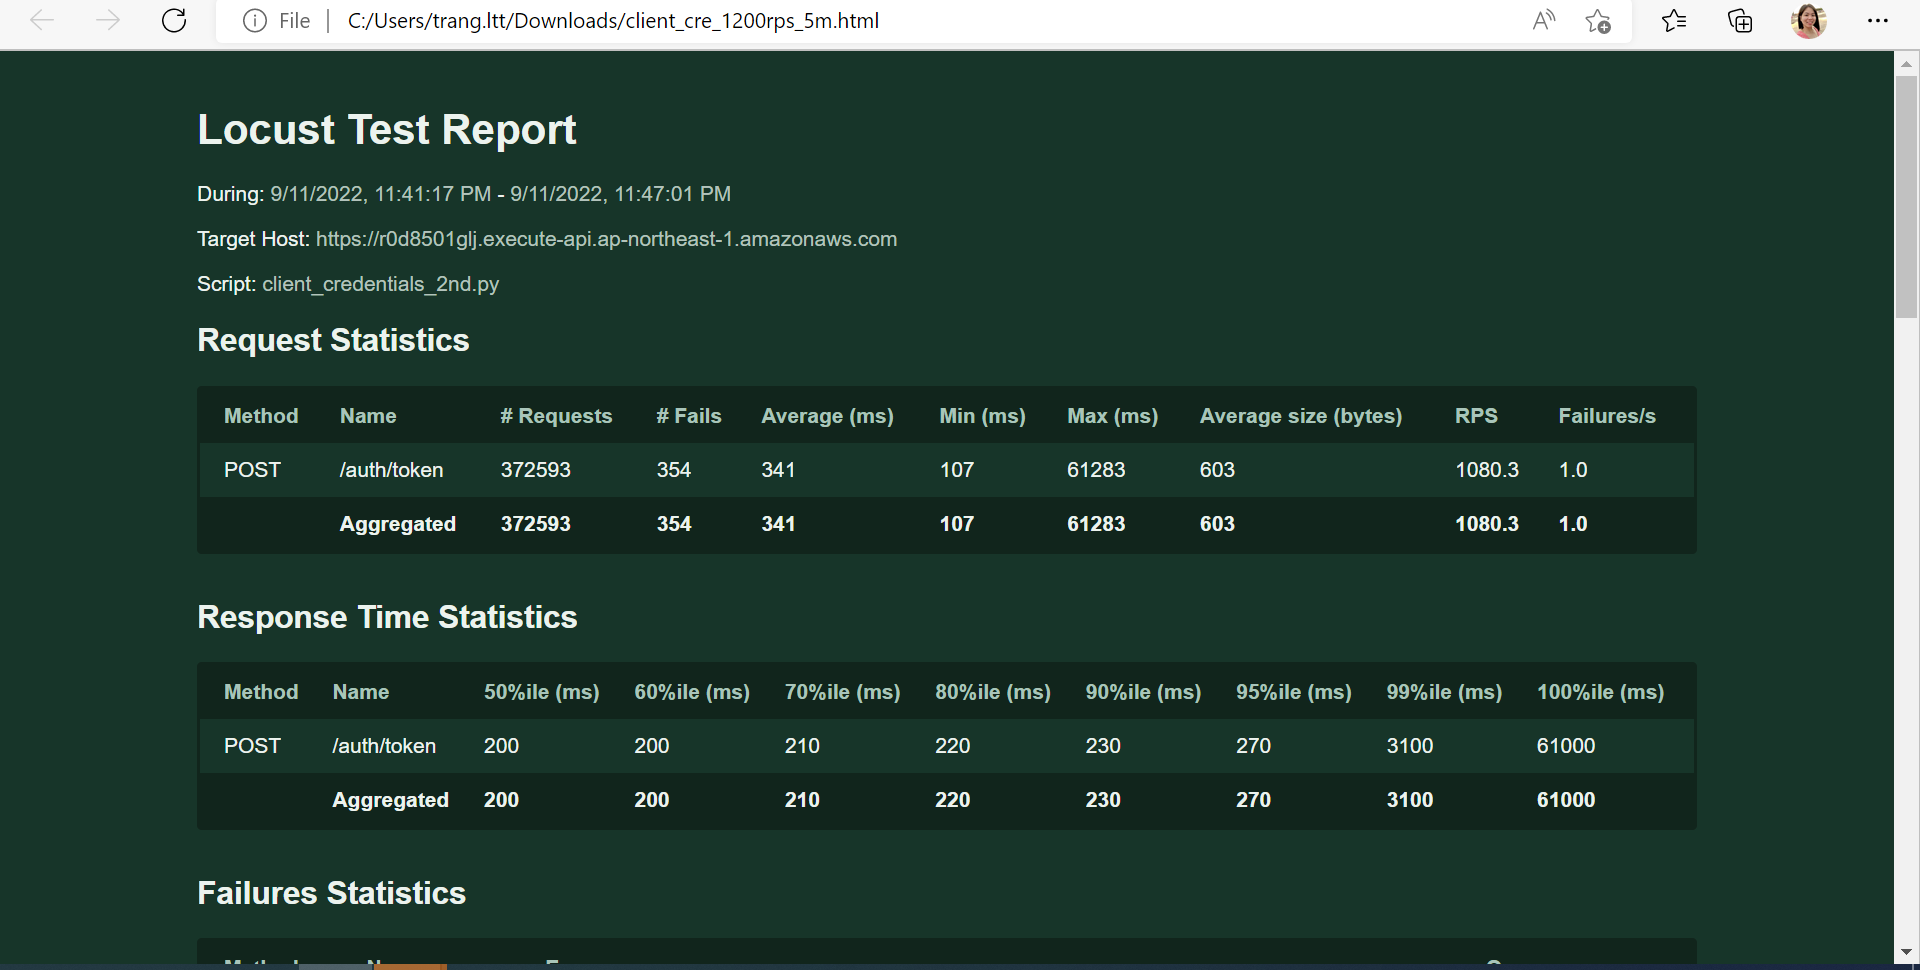Click the address bar file path
Screen dimensions: 1920x970
pyautogui.click(x=612, y=21)
